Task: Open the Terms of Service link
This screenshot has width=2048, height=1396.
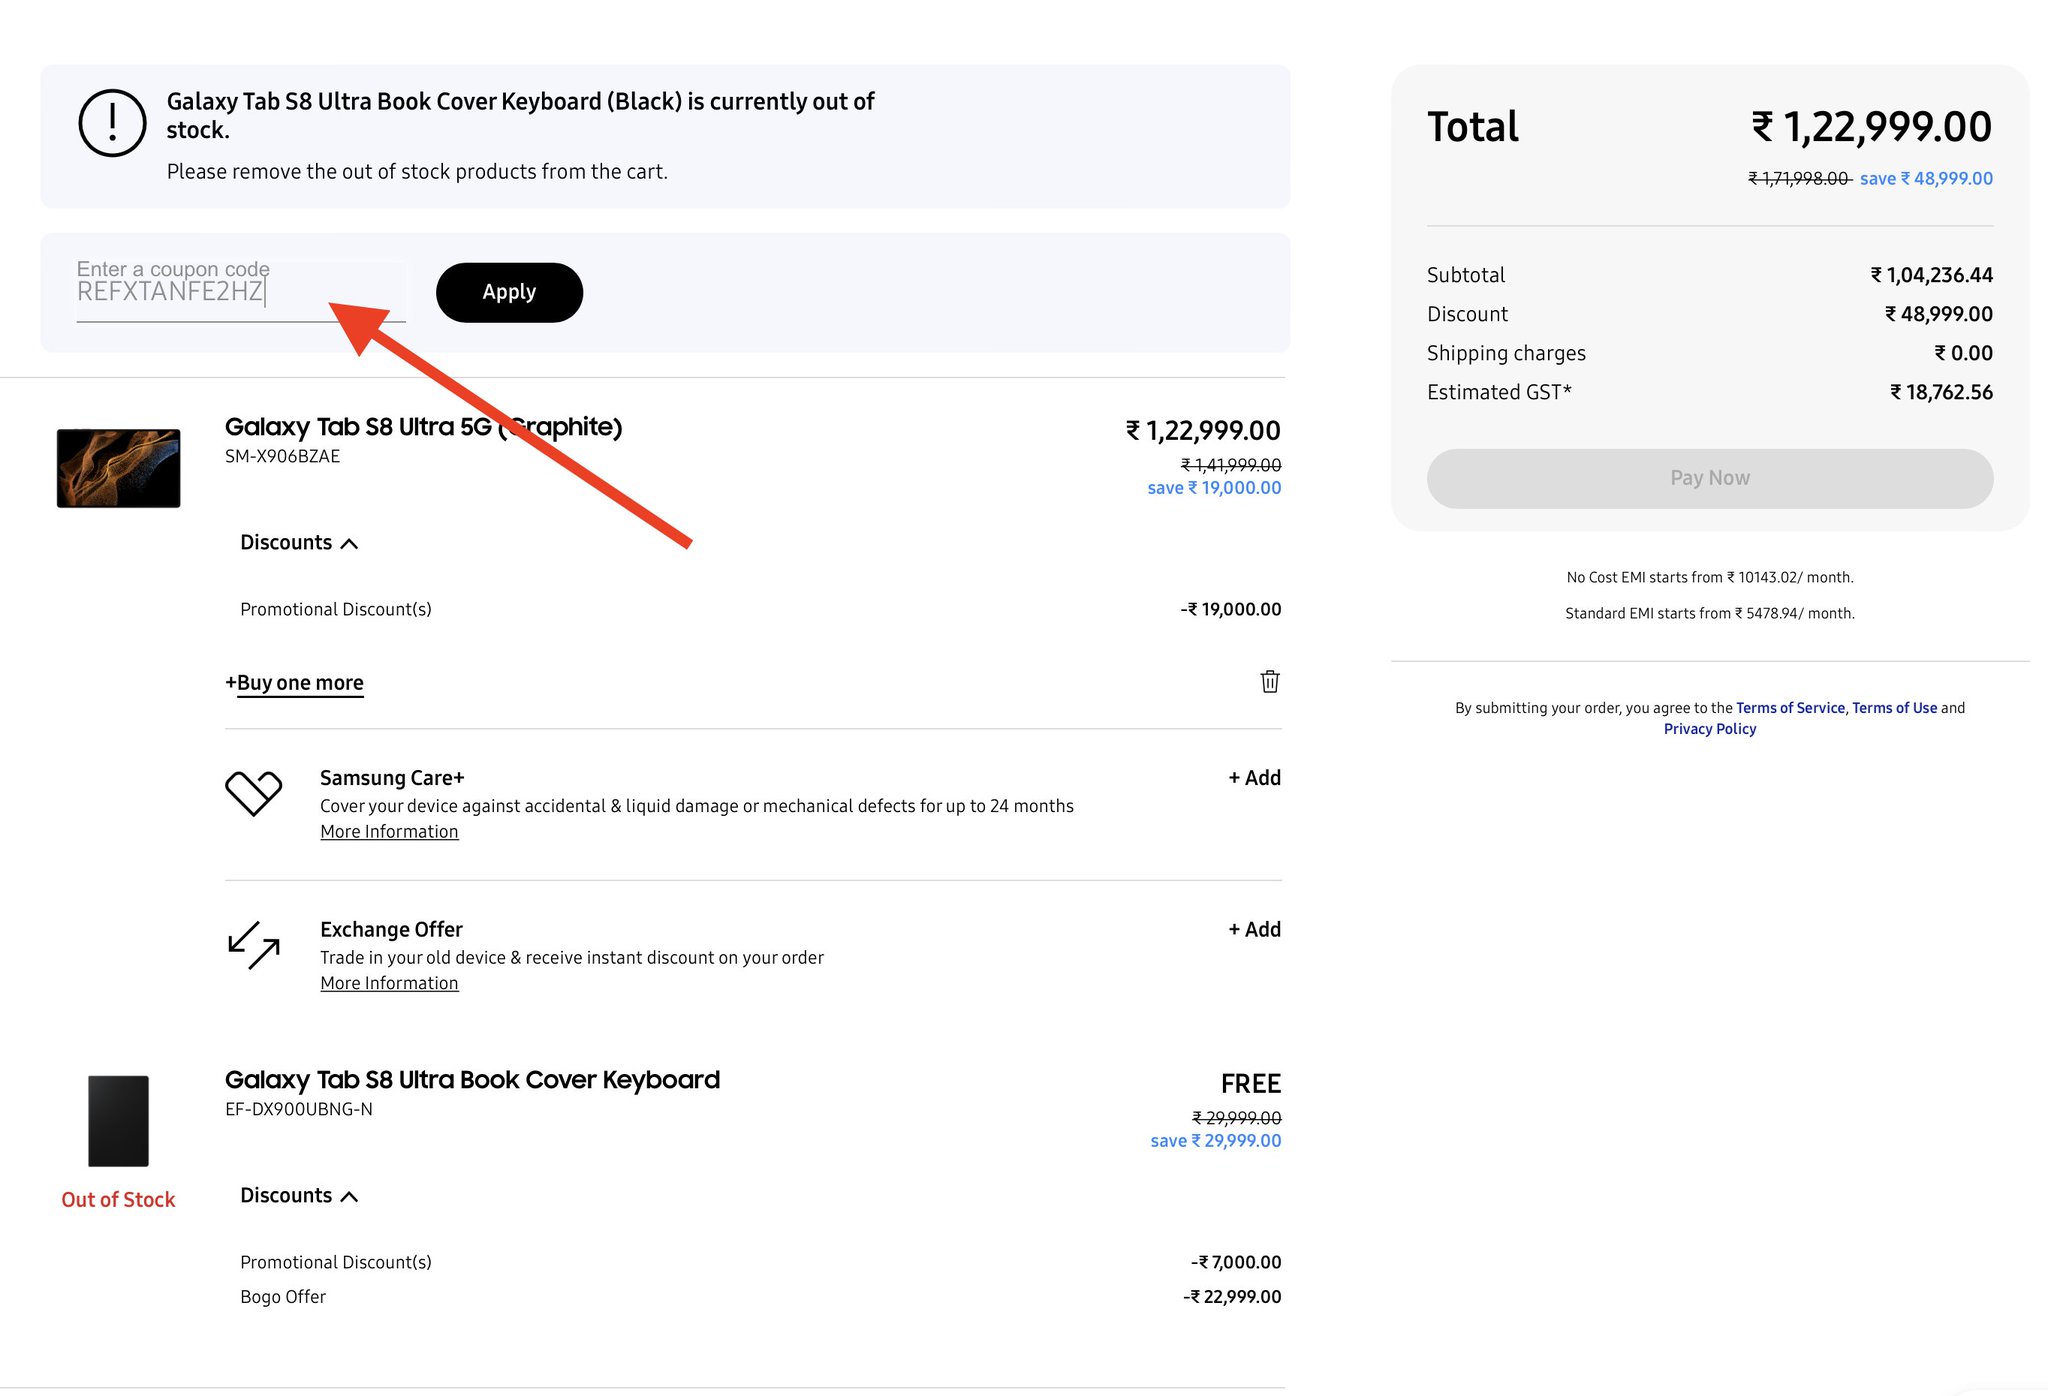Action: coord(1790,707)
